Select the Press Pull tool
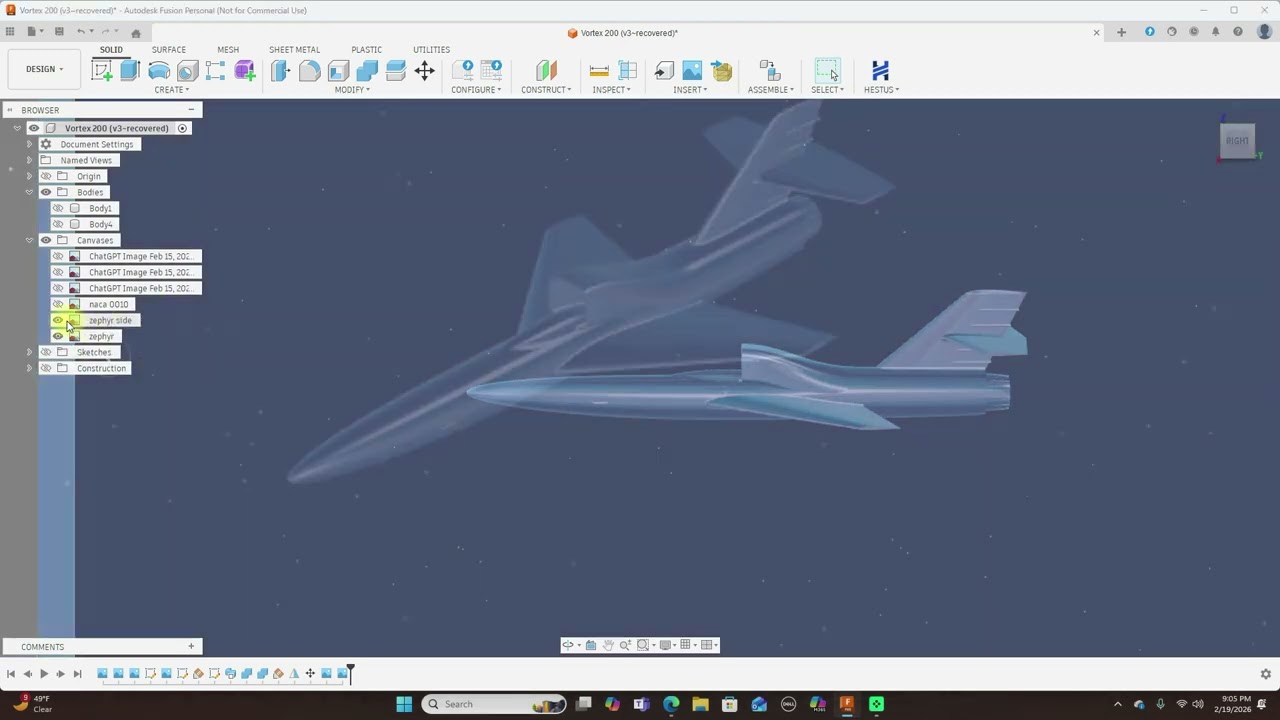This screenshot has height=720, width=1280. pyautogui.click(x=281, y=70)
